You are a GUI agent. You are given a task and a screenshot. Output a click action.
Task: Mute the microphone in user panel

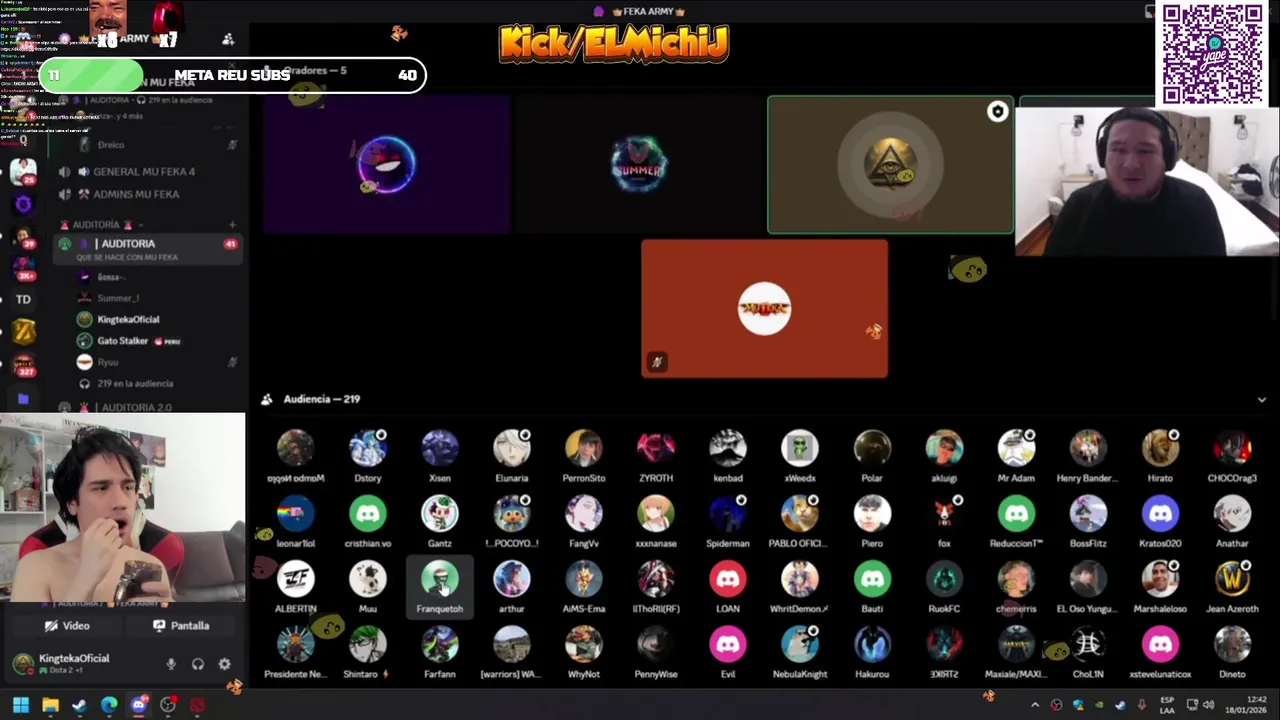click(171, 664)
